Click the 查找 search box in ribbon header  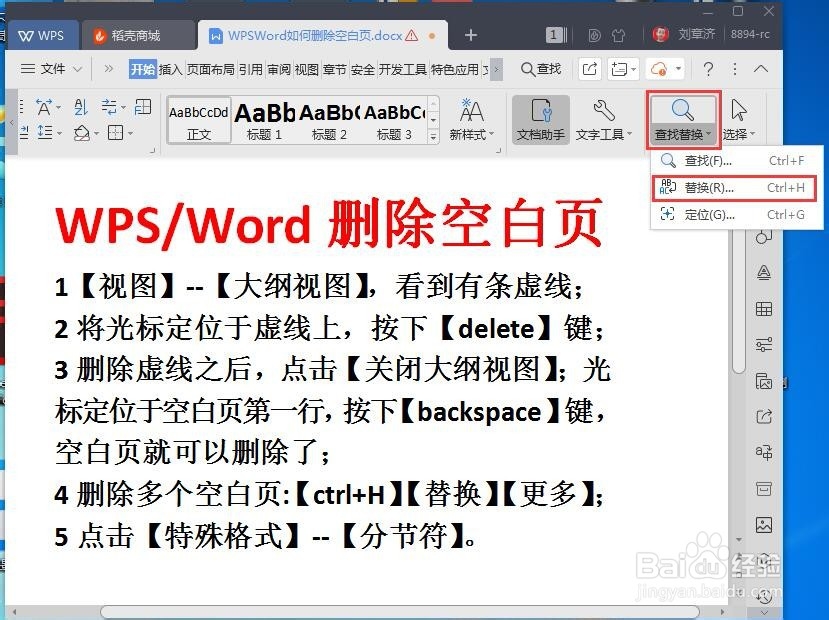(x=540, y=69)
